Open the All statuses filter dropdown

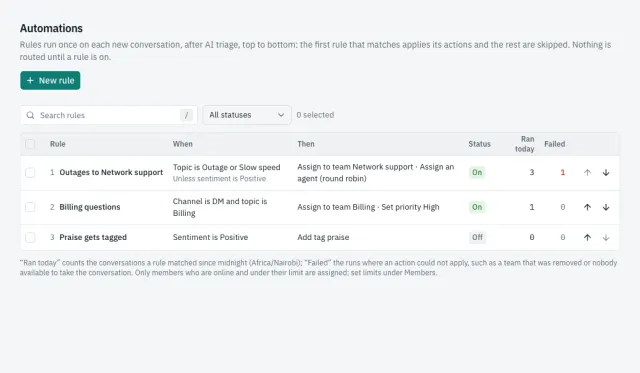tap(247, 115)
